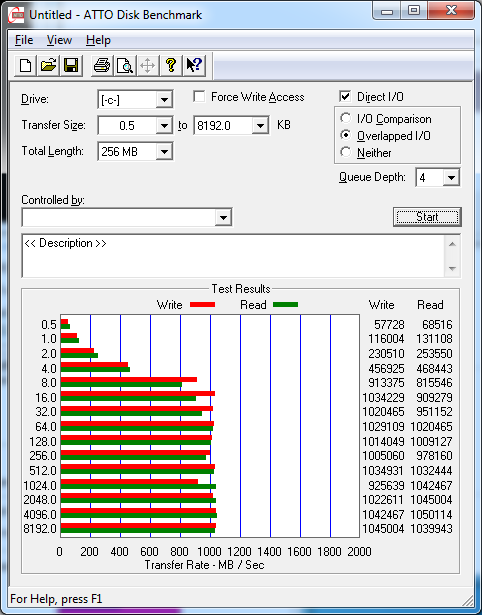Screen dimensions: 482x615
Task: Click into the Description text box
Action: click(233, 256)
